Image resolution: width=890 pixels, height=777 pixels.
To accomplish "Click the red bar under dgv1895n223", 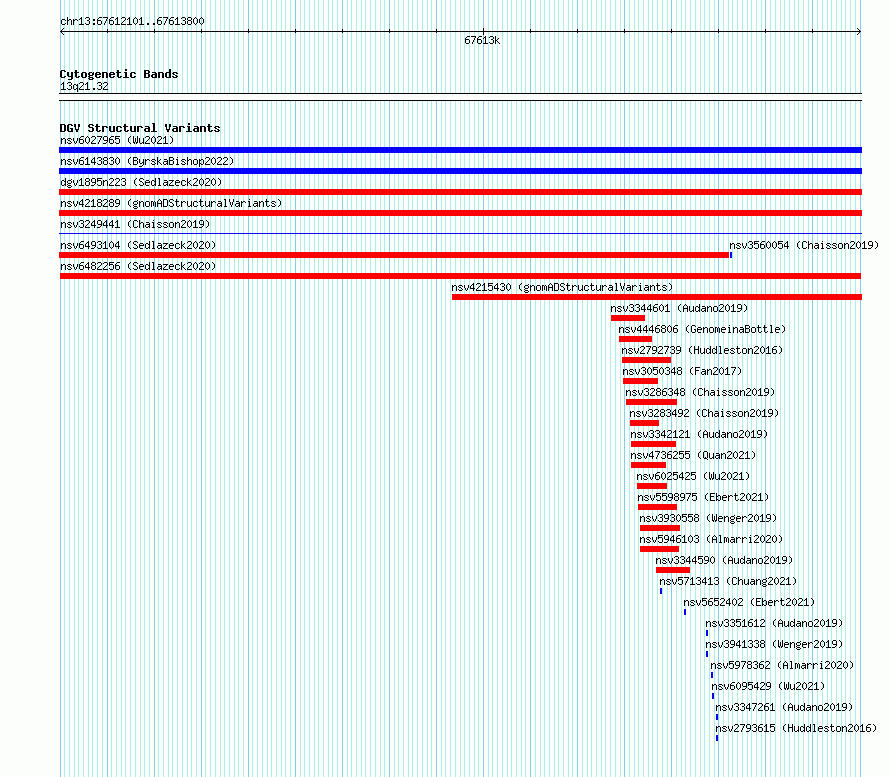I will (460, 192).
